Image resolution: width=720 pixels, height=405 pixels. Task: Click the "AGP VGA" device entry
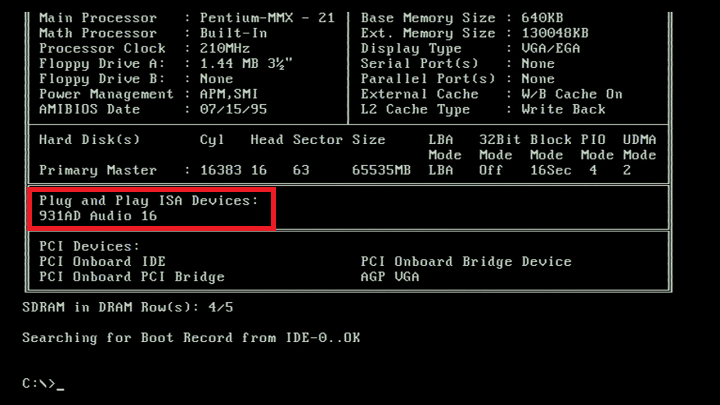coord(390,276)
